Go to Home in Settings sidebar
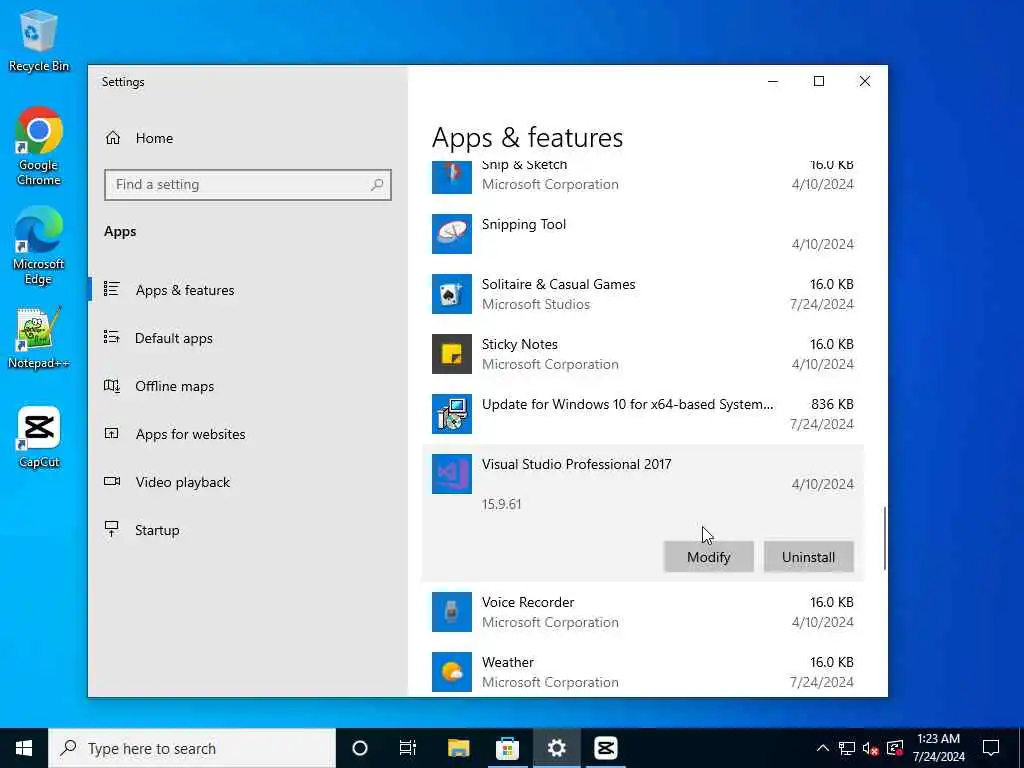 click(x=154, y=138)
